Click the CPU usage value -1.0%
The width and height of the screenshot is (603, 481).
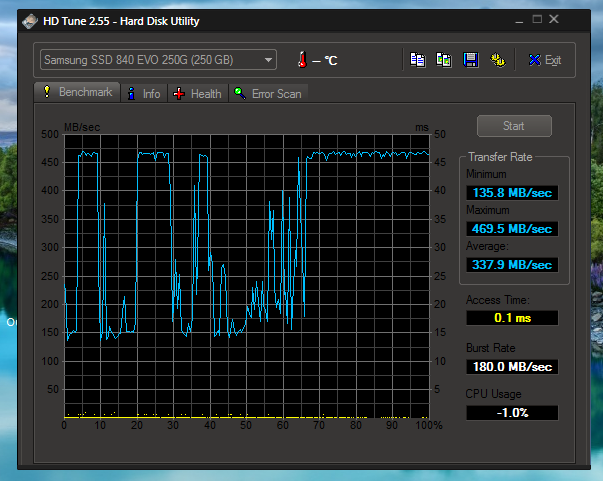[512, 413]
